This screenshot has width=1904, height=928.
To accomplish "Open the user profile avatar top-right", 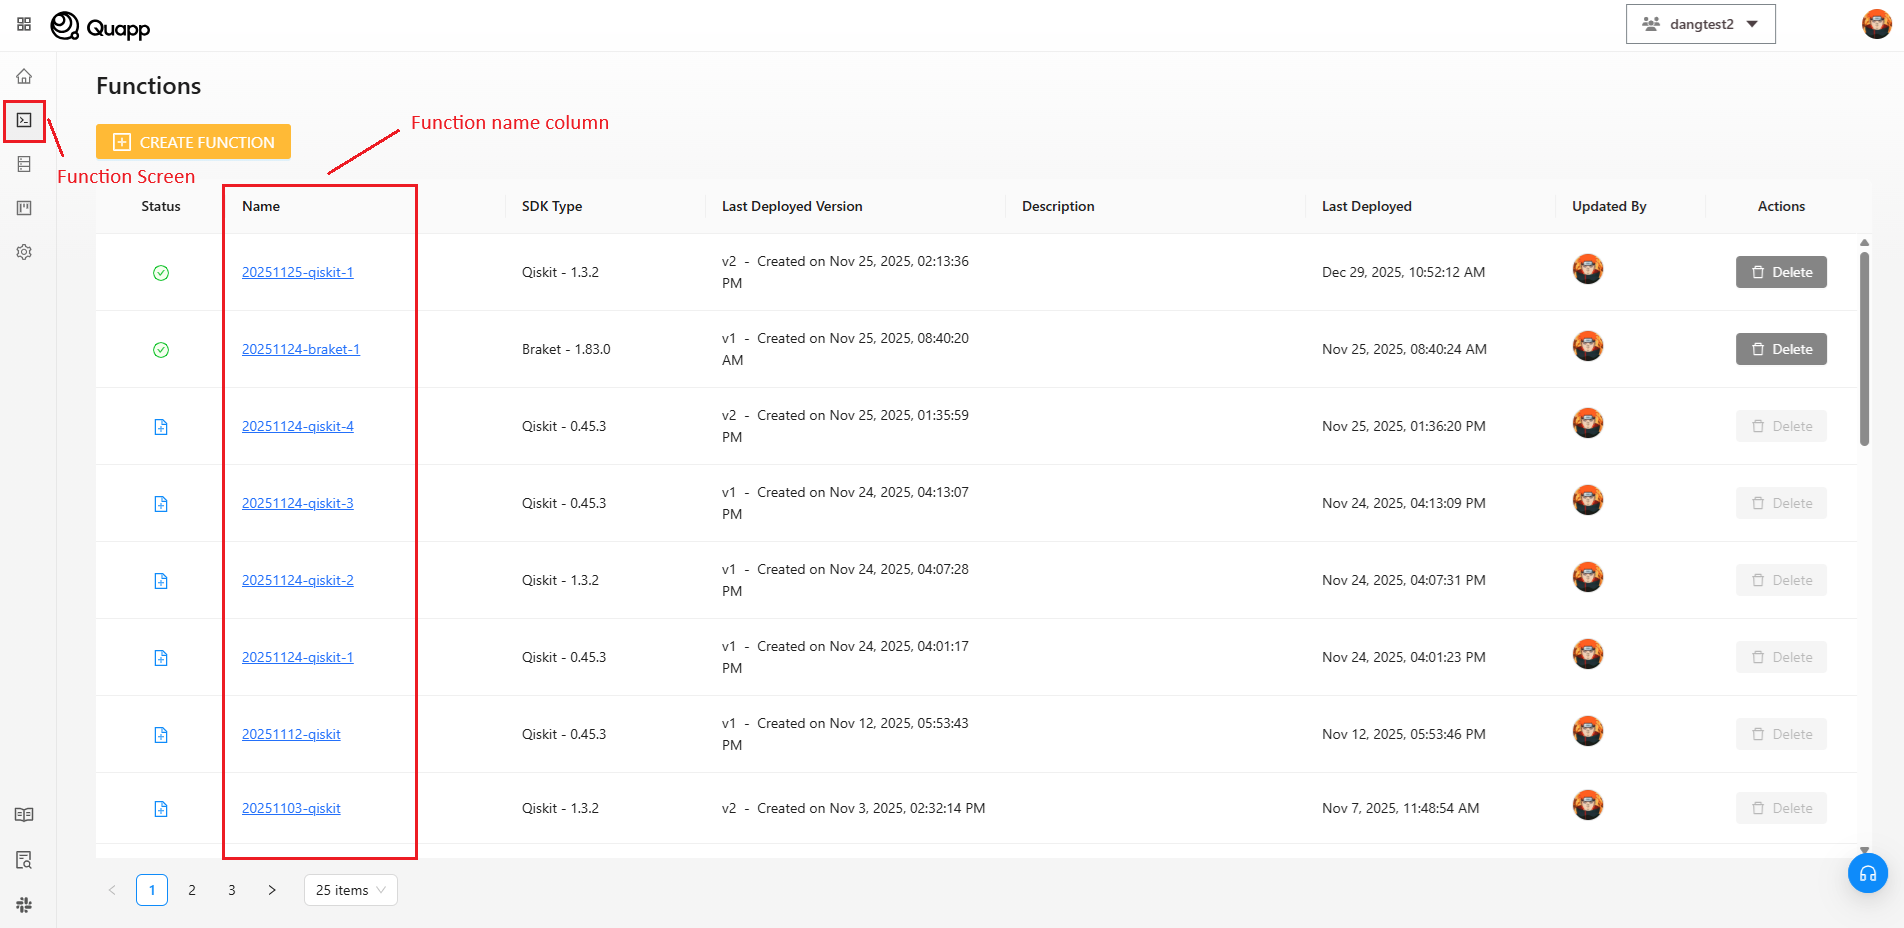I will click(x=1876, y=24).
